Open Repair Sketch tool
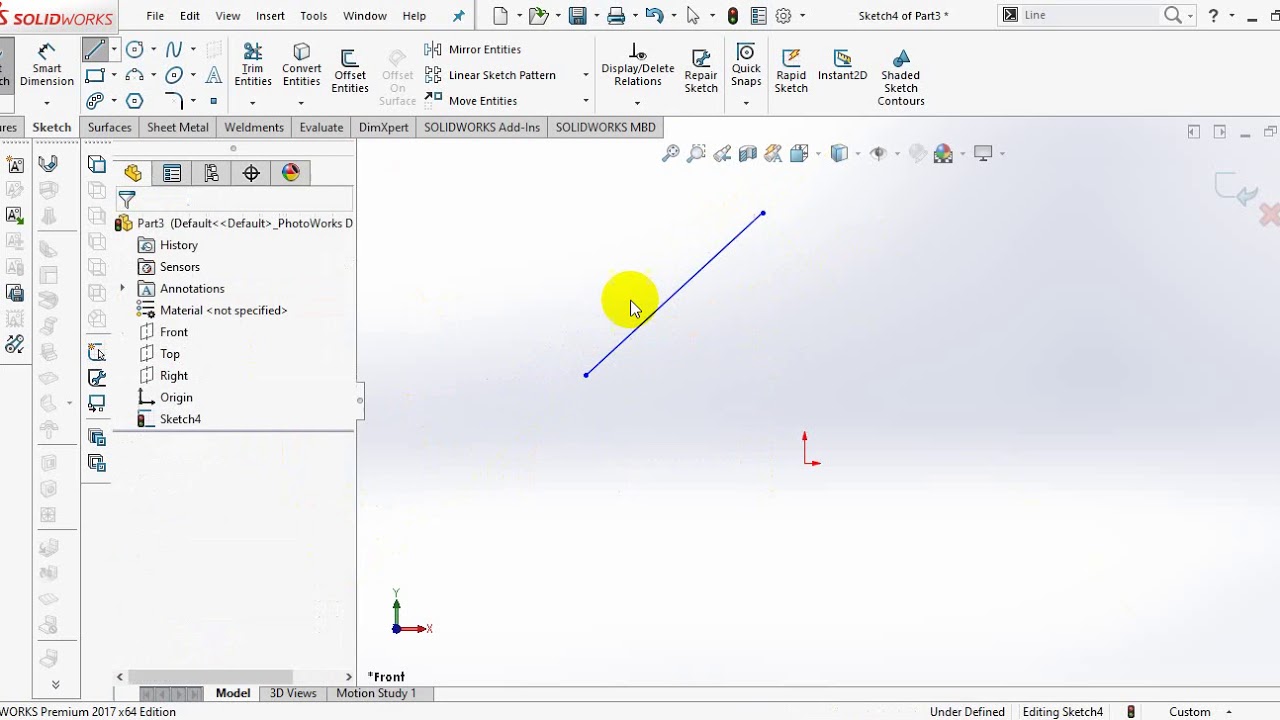This screenshot has width=1280, height=720. click(x=701, y=71)
